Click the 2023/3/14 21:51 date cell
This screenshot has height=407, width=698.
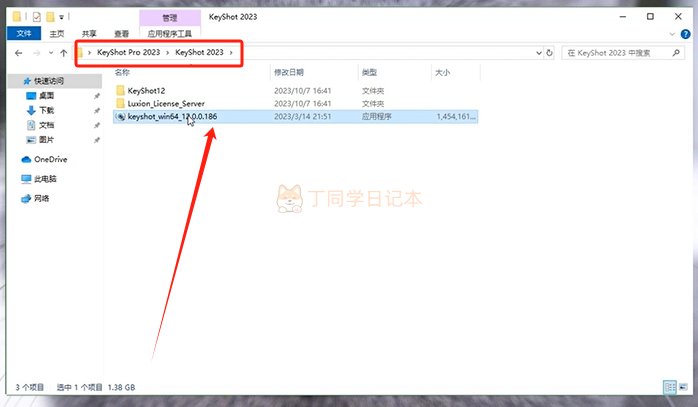click(x=303, y=117)
